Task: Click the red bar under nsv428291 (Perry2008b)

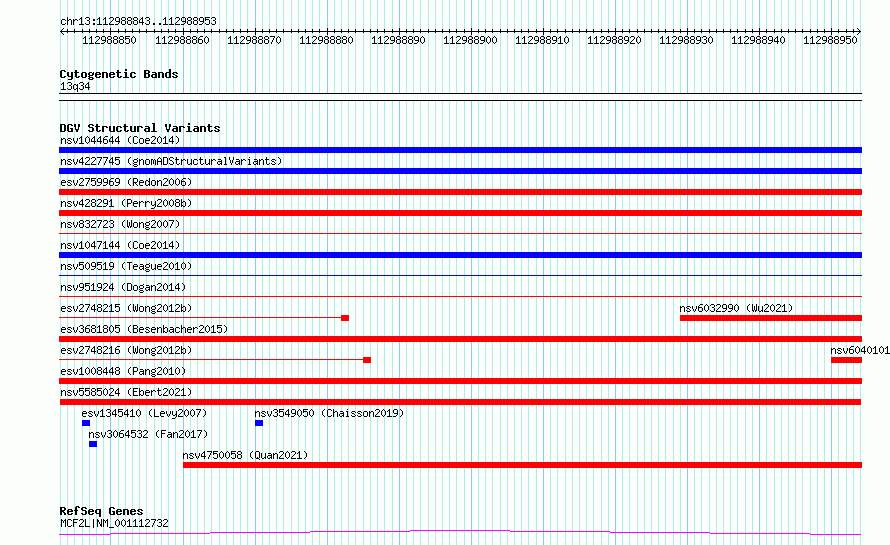Action: (460, 213)
